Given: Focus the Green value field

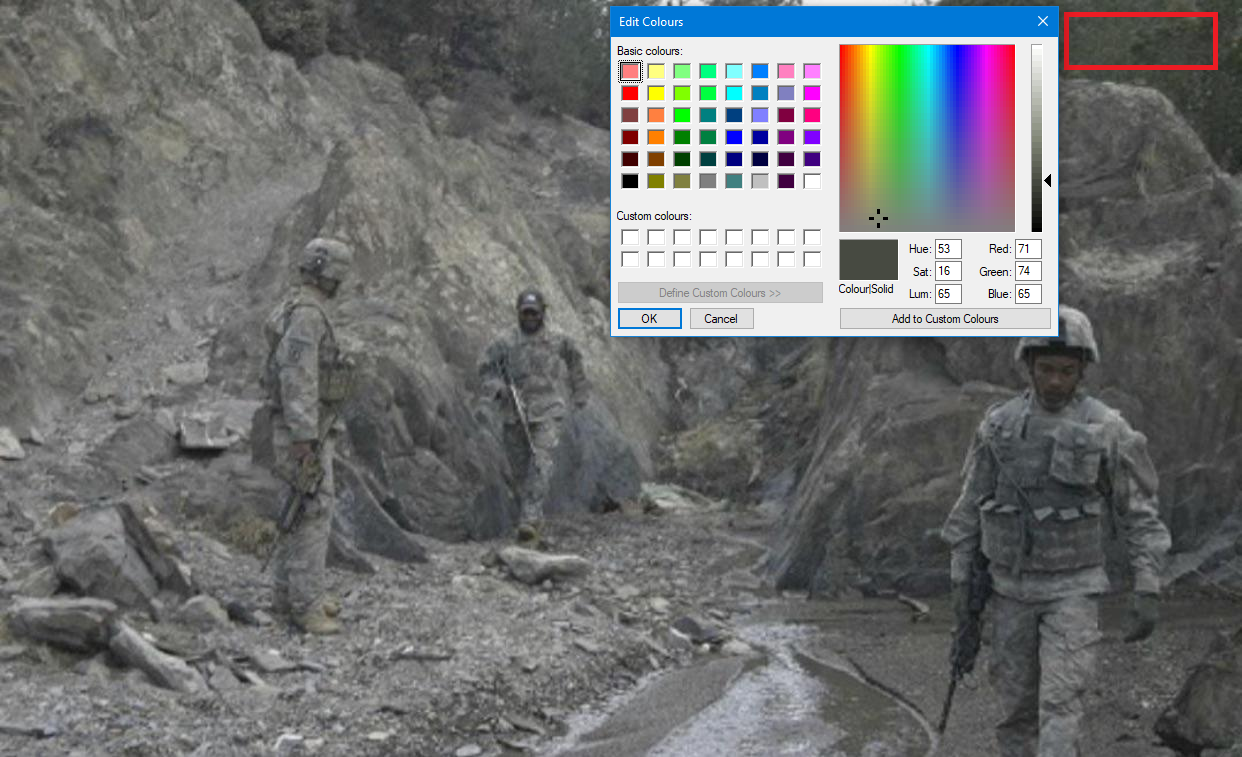Looking at the screenshot, I should click(1028, 271).
